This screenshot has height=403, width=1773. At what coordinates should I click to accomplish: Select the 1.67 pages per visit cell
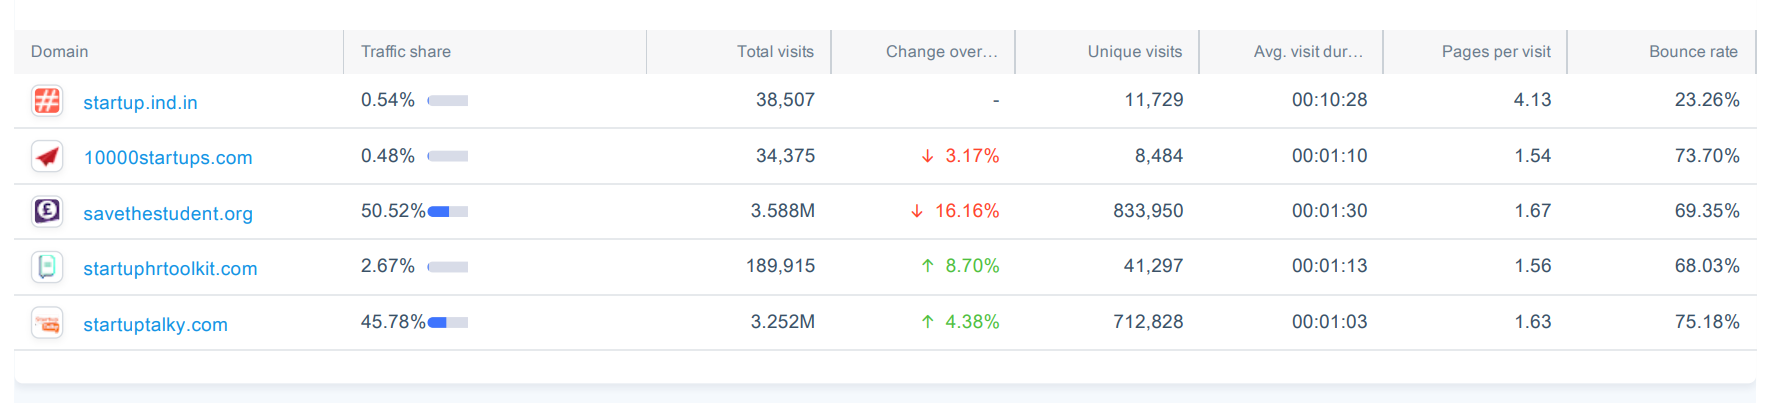pos(1532,211)
